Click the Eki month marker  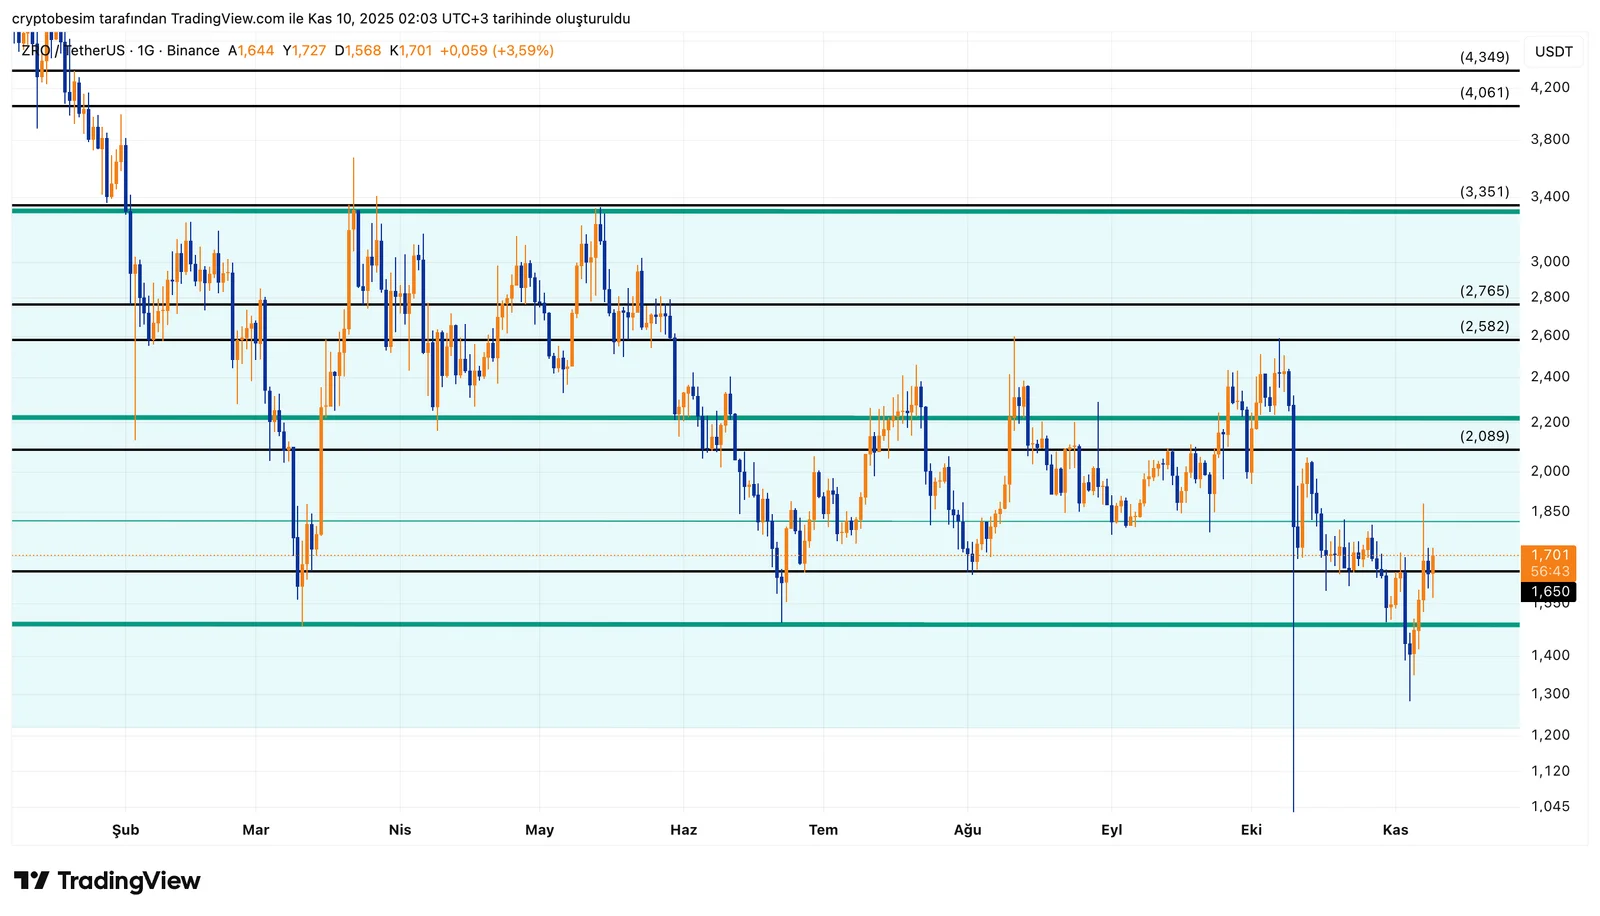(x=1251, y=830)
